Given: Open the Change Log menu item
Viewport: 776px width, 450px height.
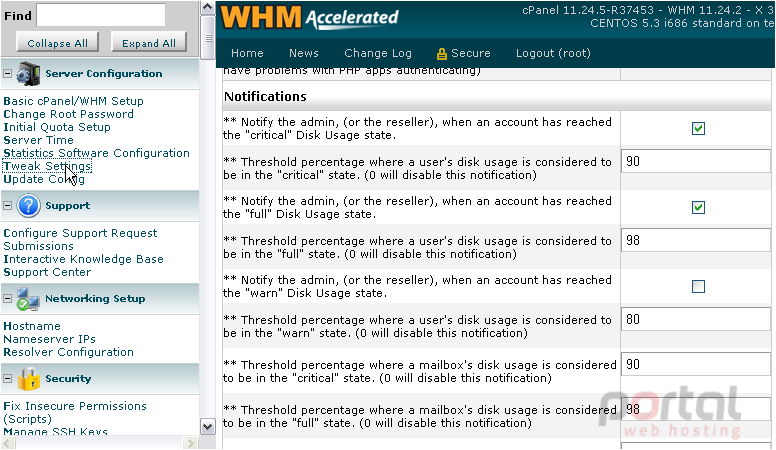Looking at the screenshot, I should tap(378, 53).
